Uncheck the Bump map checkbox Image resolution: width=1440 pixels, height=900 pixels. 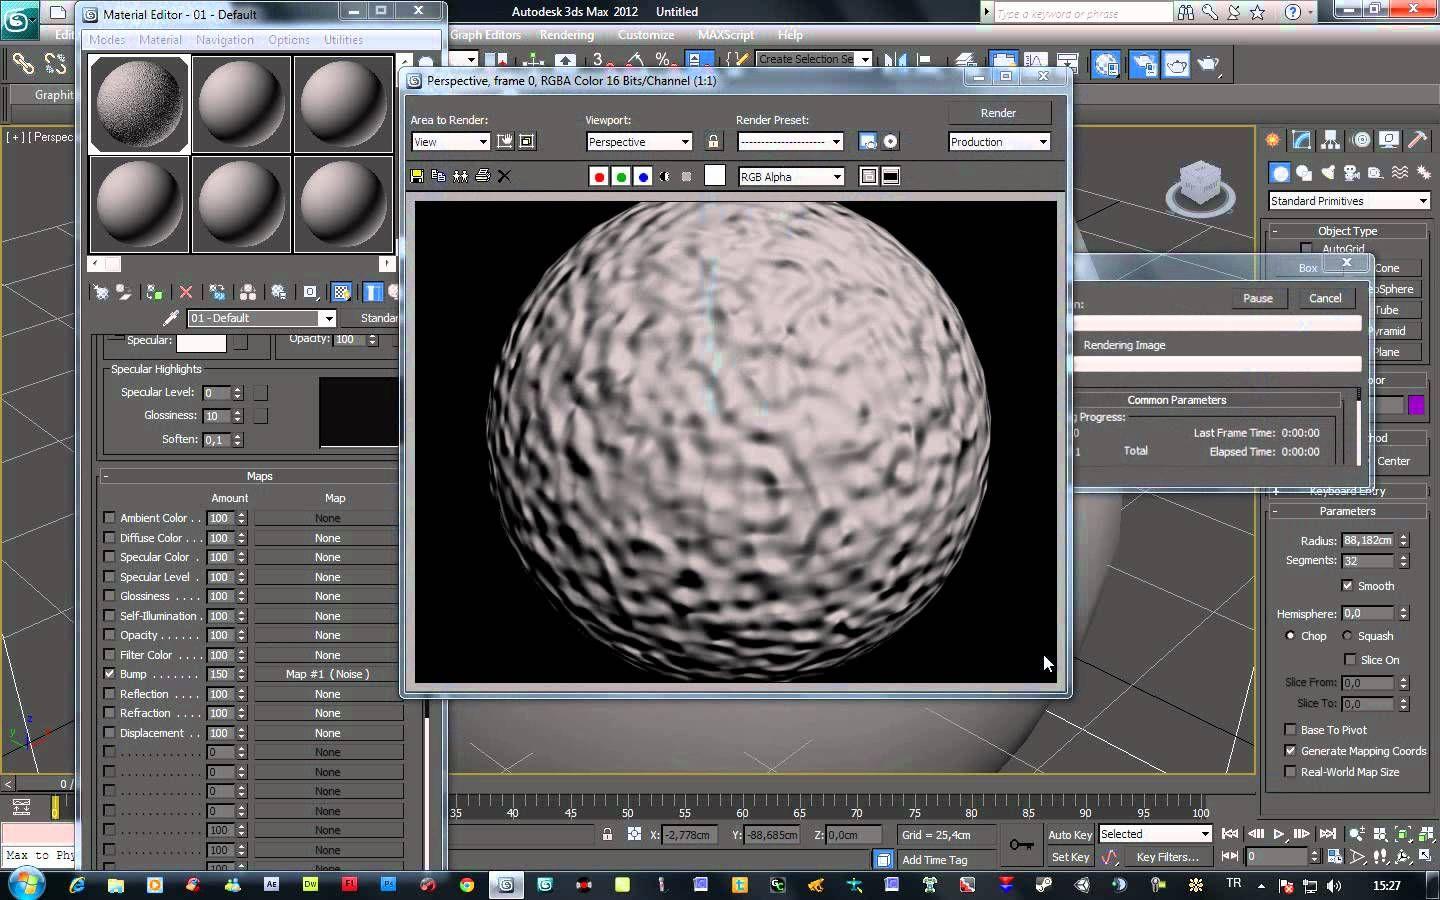tap(109, 674)
